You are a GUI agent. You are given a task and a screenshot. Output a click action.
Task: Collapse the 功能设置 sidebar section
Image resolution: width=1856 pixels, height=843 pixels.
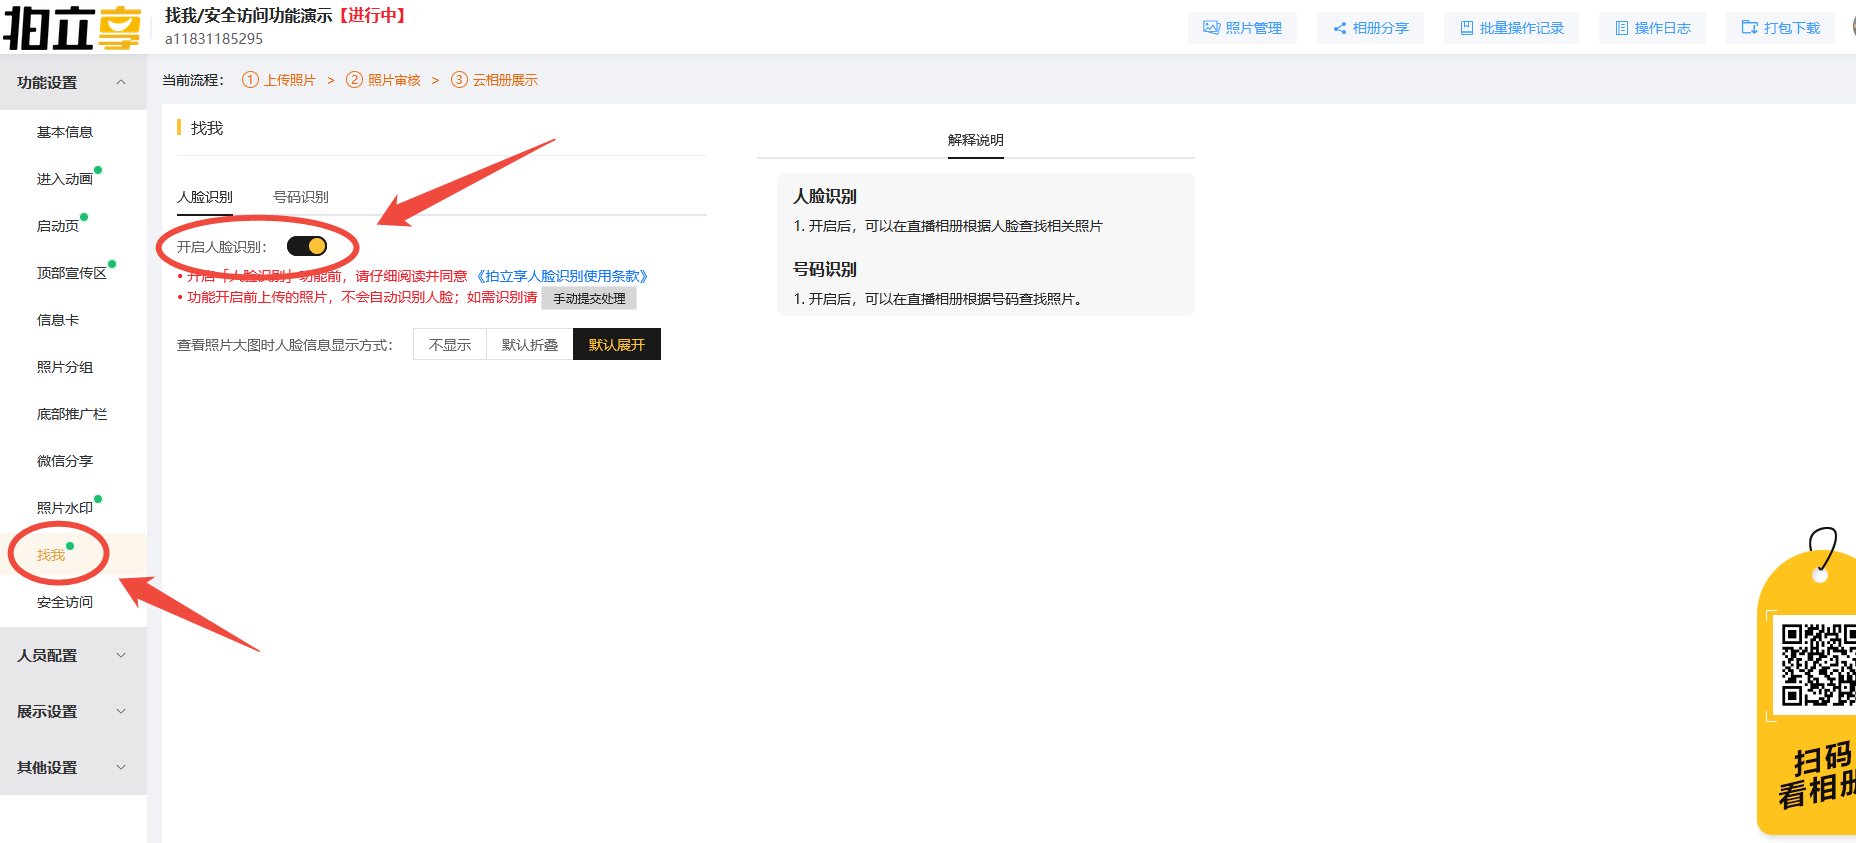121,83
